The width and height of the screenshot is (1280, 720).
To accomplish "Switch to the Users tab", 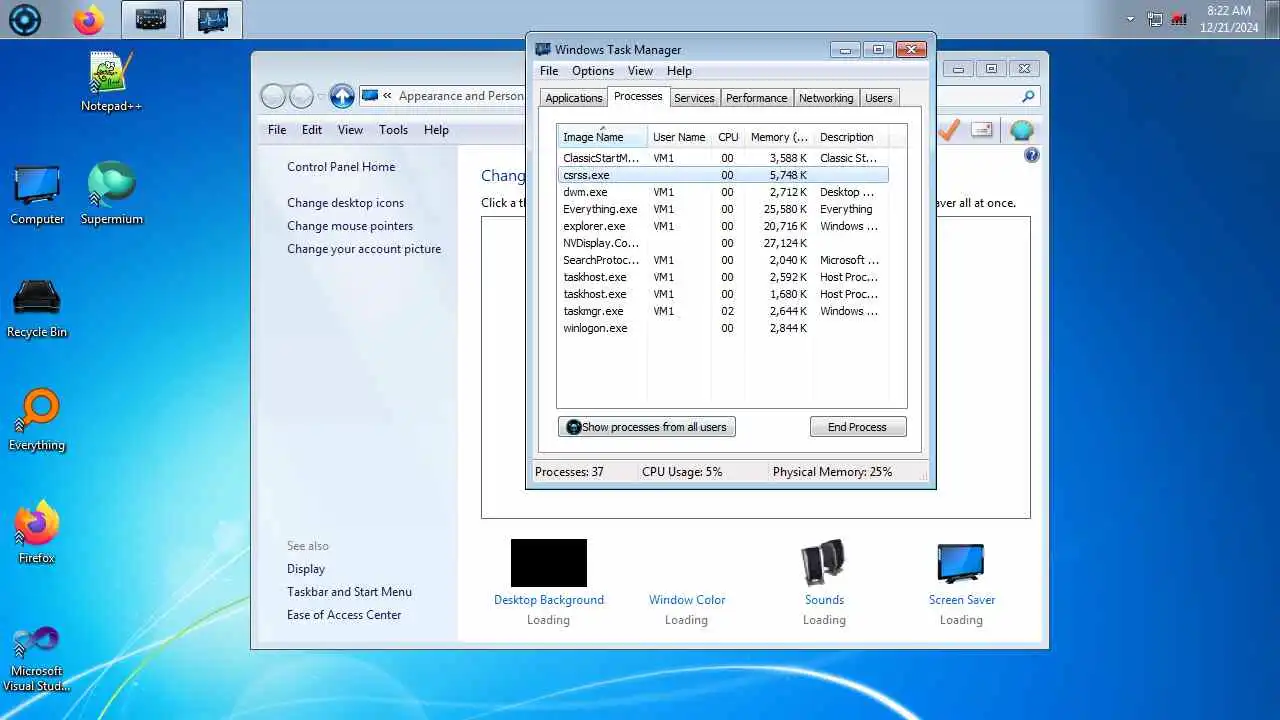I will click(x=879, y=98).
